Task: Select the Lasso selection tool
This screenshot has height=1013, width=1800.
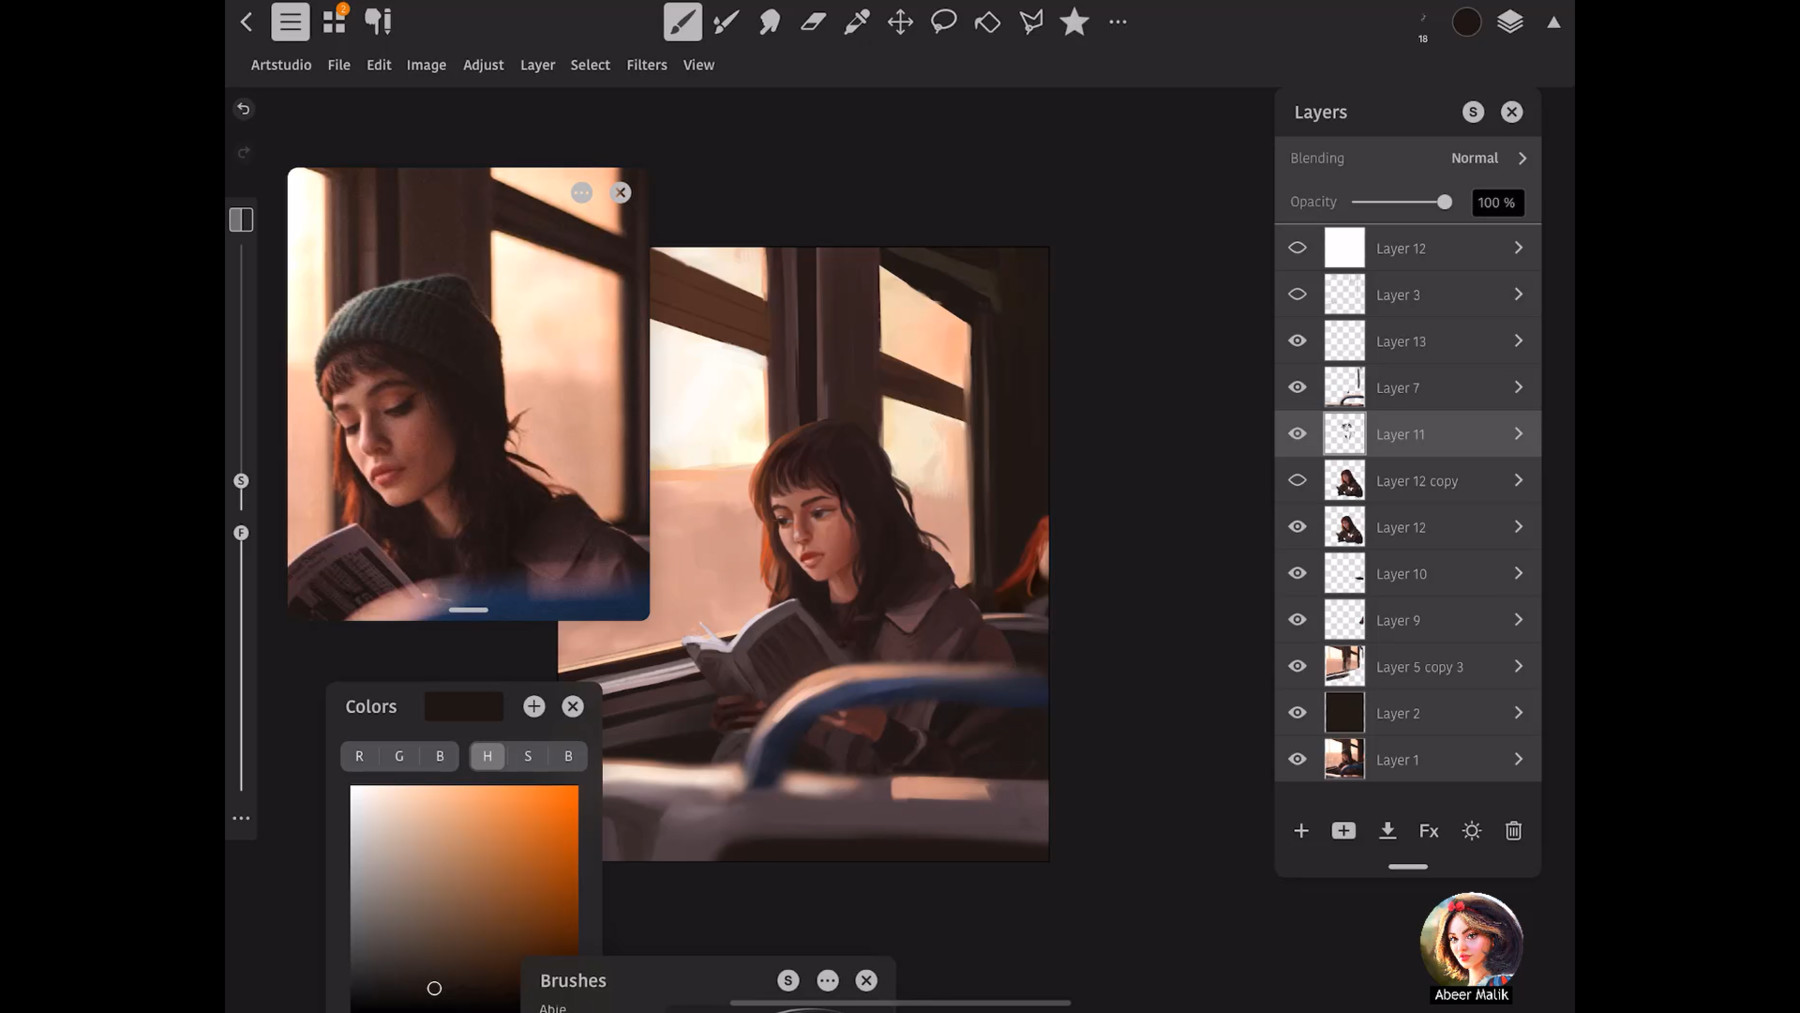Action: click(943, 22)
